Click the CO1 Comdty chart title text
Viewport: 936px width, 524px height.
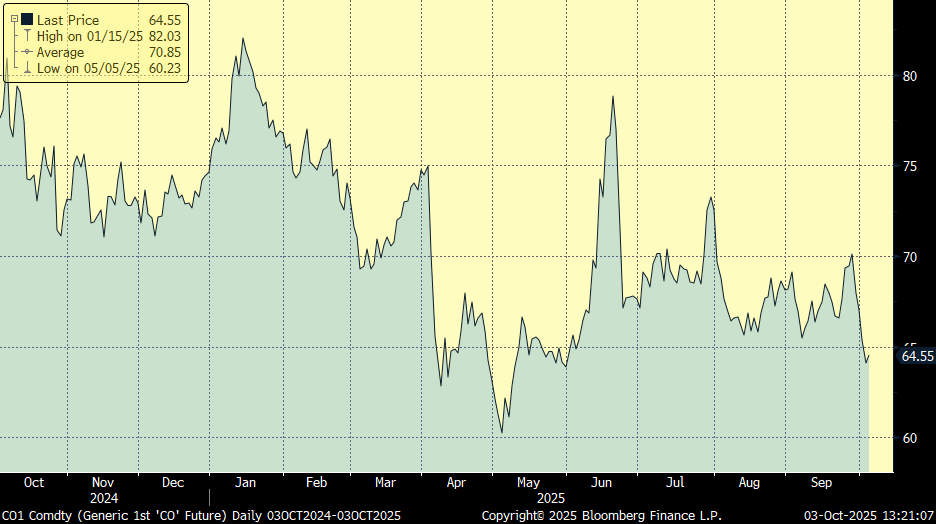[200, 515]
